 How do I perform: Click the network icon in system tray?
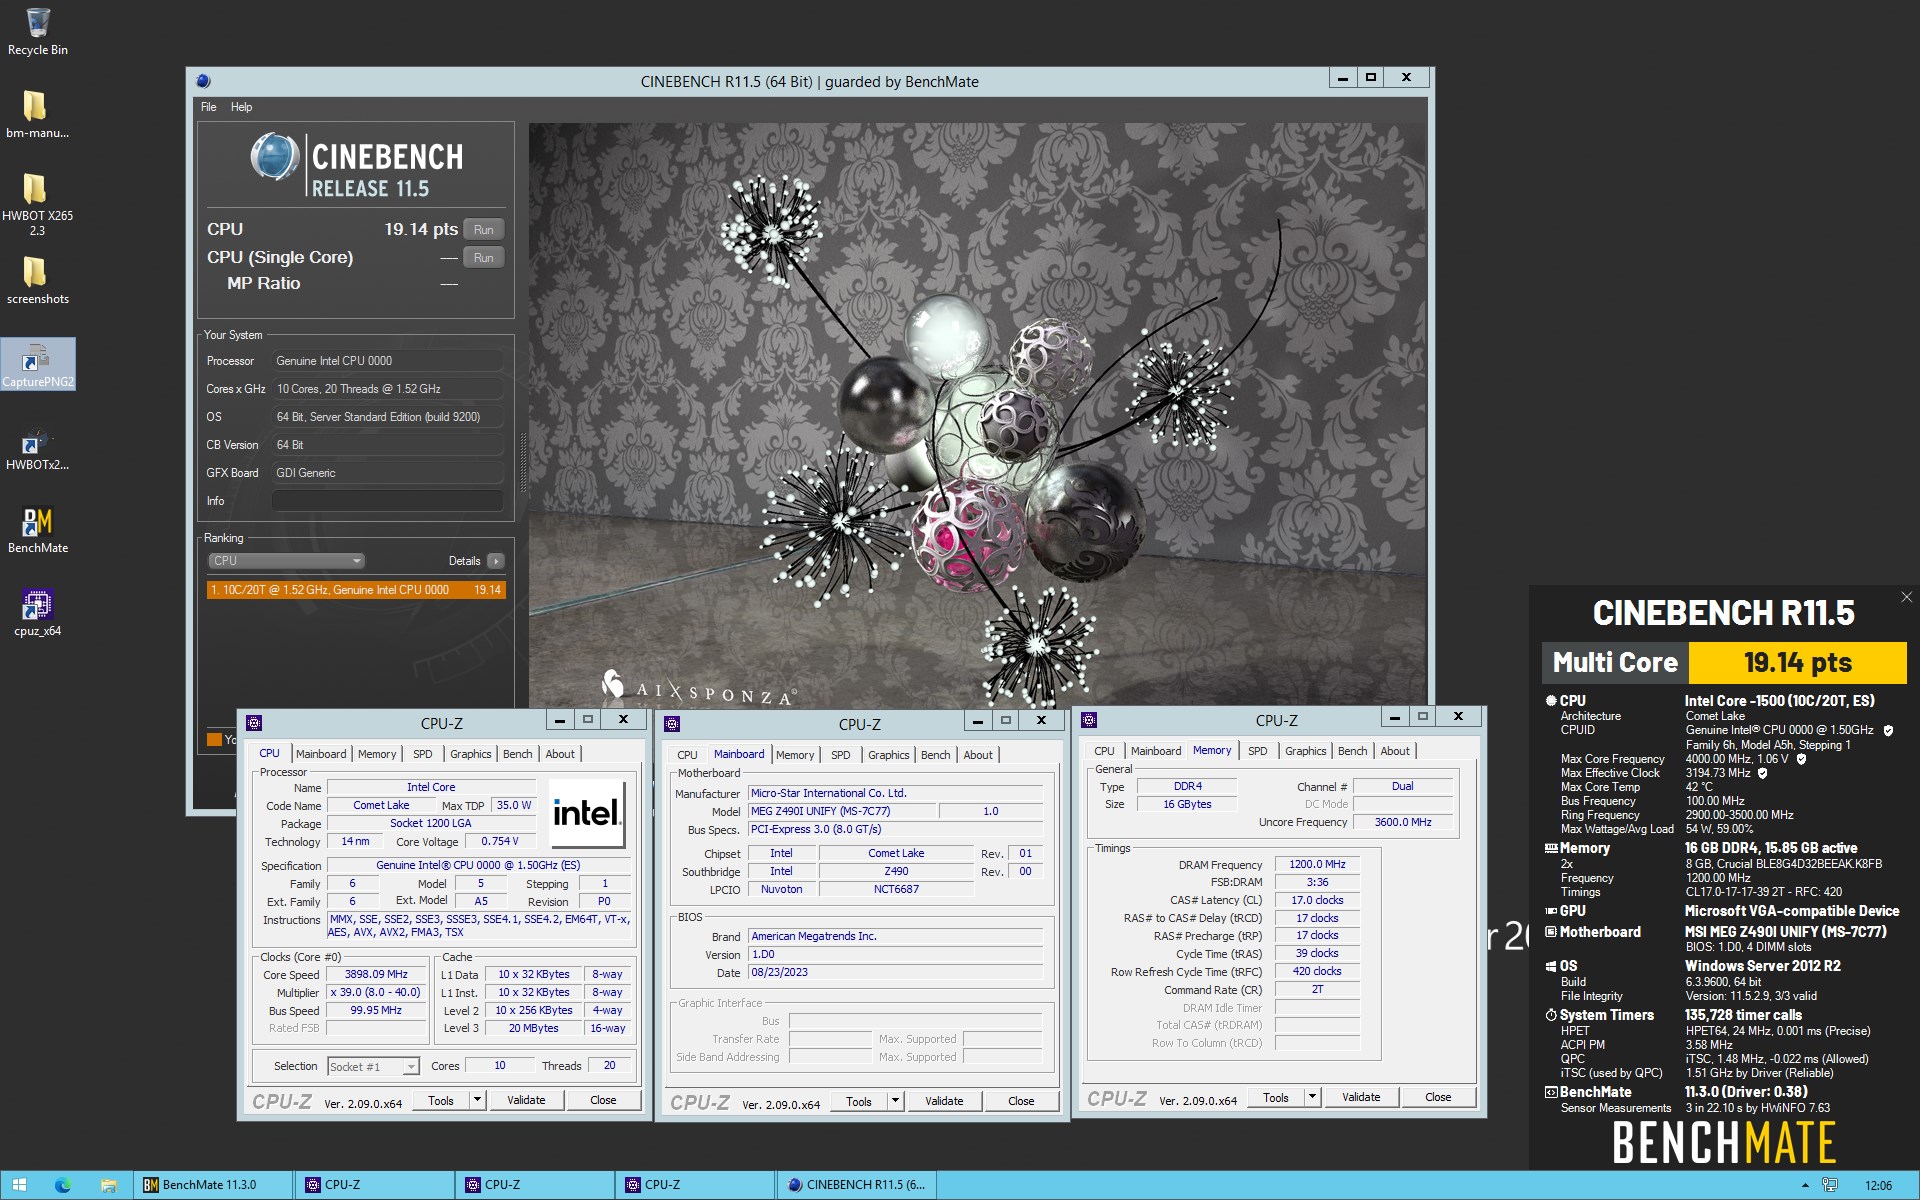1830,1185
